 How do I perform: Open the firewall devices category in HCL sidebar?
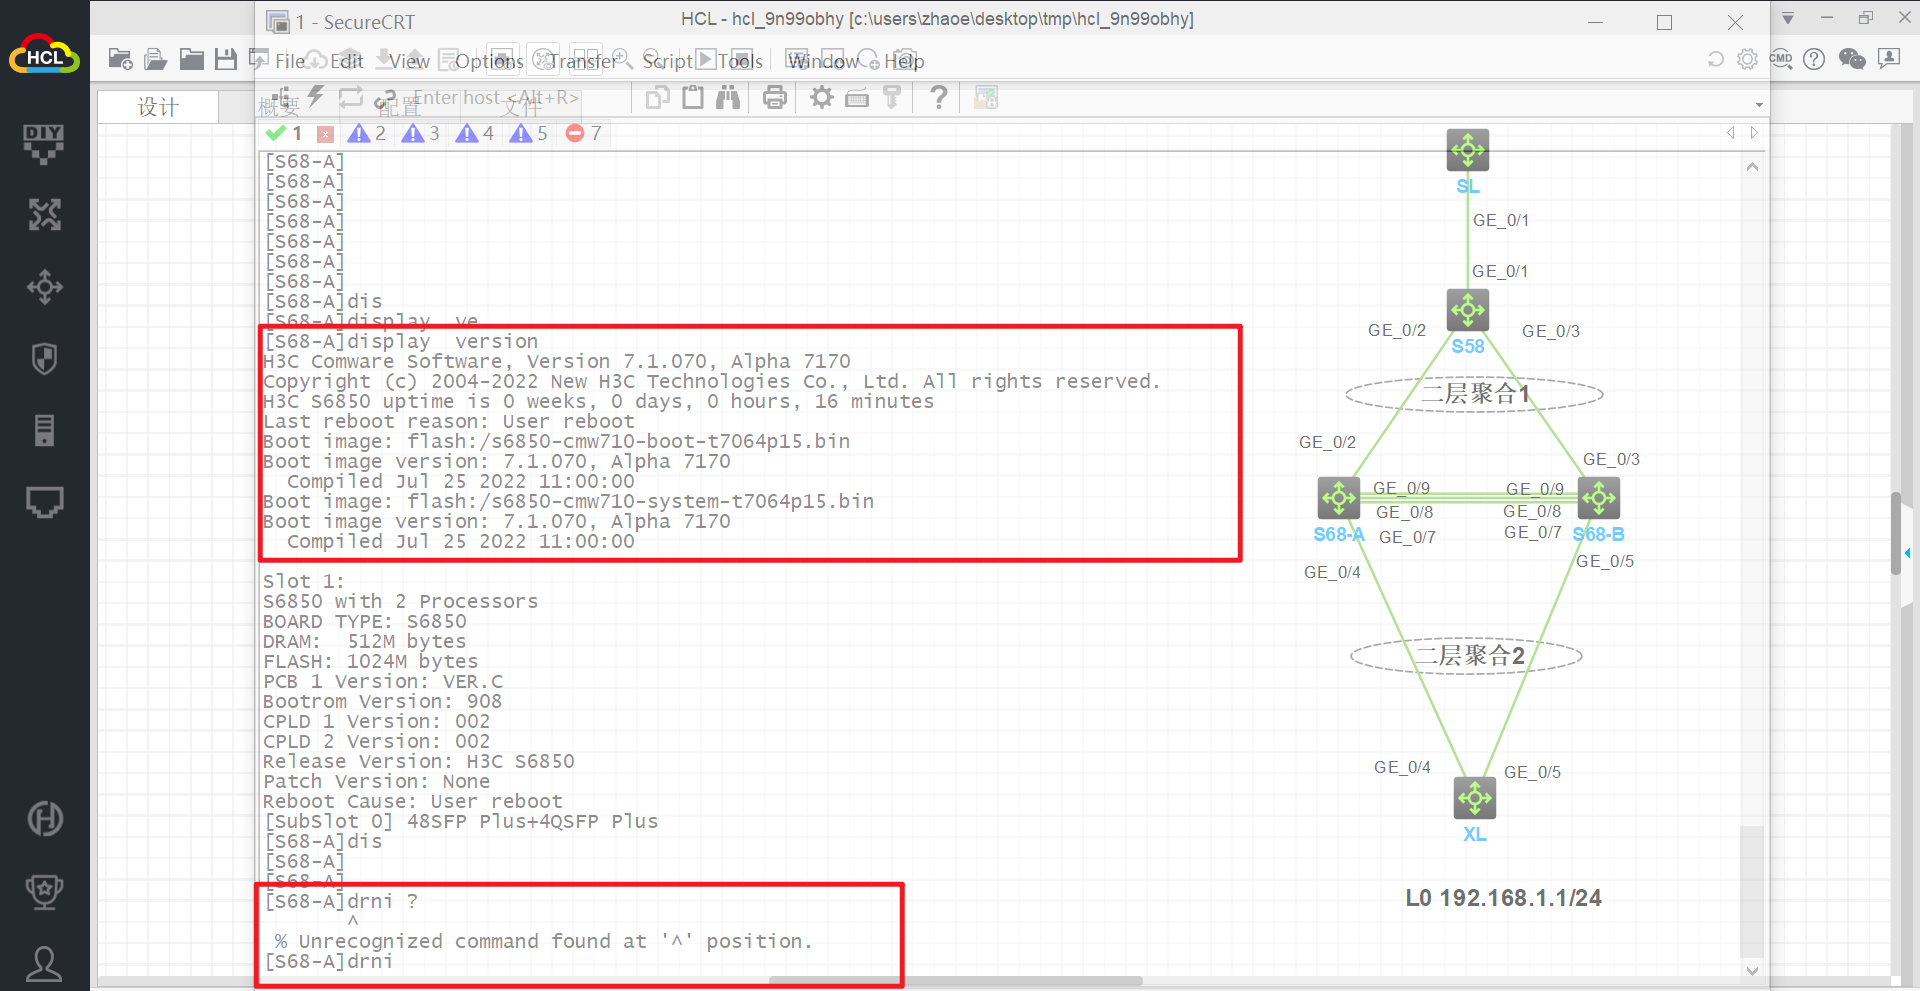[x=44, y=359]
